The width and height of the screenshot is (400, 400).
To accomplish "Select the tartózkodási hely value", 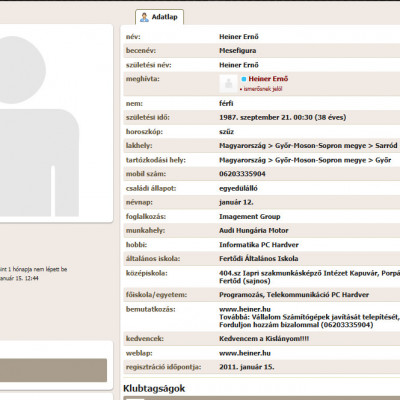I will 305,160.
